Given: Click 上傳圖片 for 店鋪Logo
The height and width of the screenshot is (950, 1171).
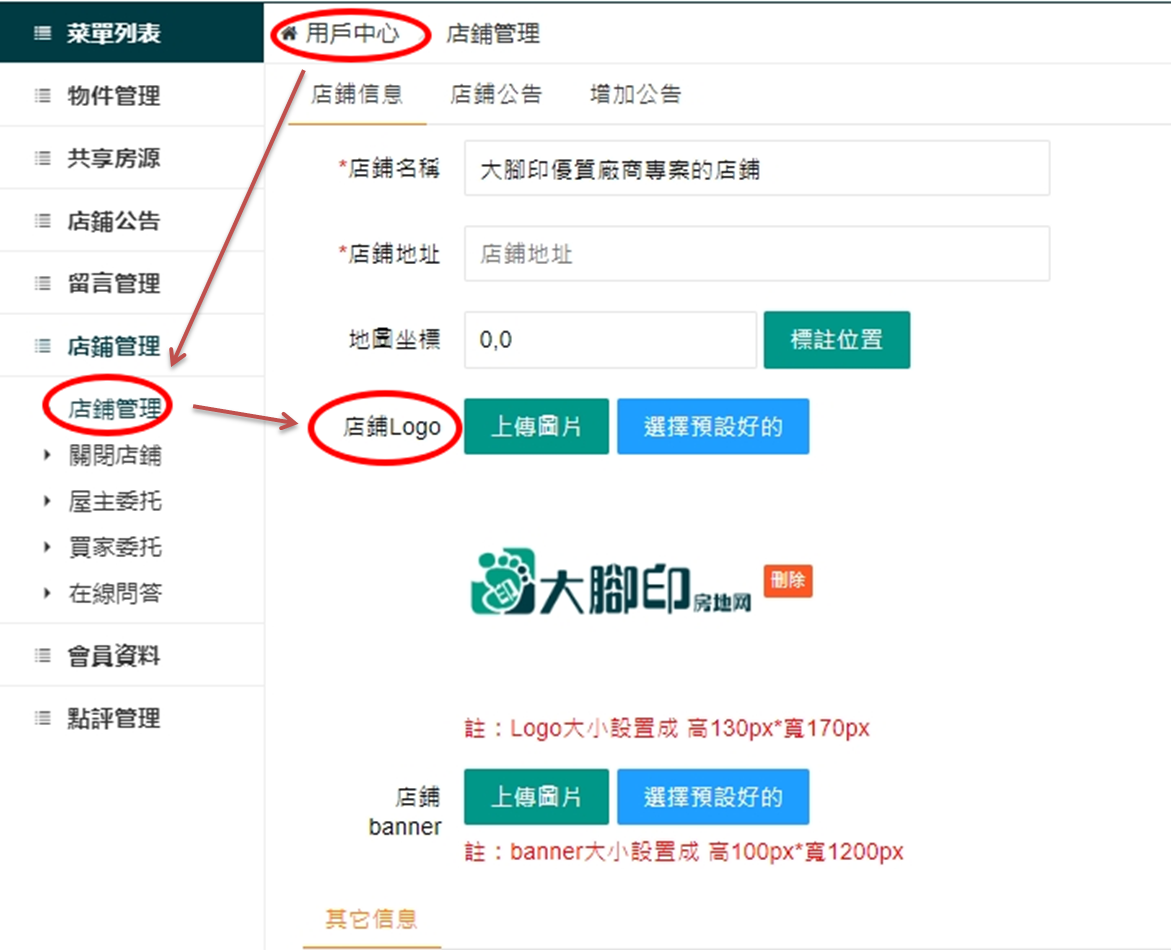Looking at the screenshot, I should [536, 428].
